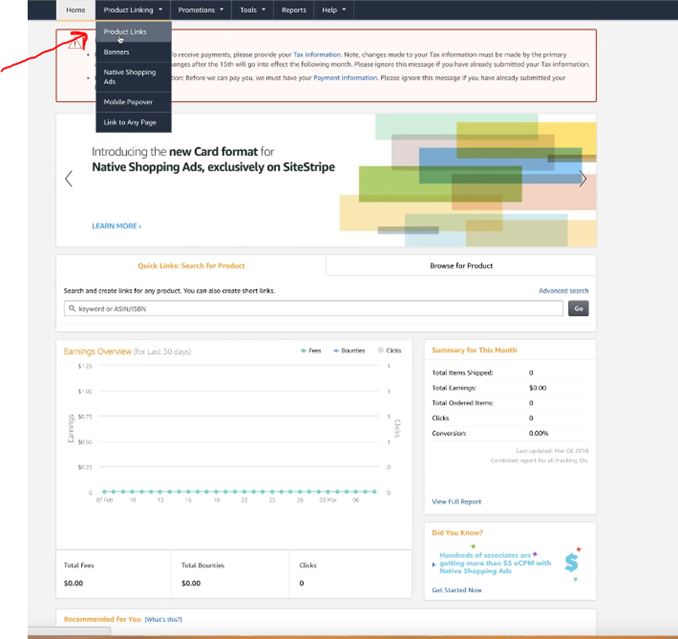This screenshot has width=678, height=639.
Task: Show the previous banner slide
Action: pyautogui.click(x=68, y=179)
